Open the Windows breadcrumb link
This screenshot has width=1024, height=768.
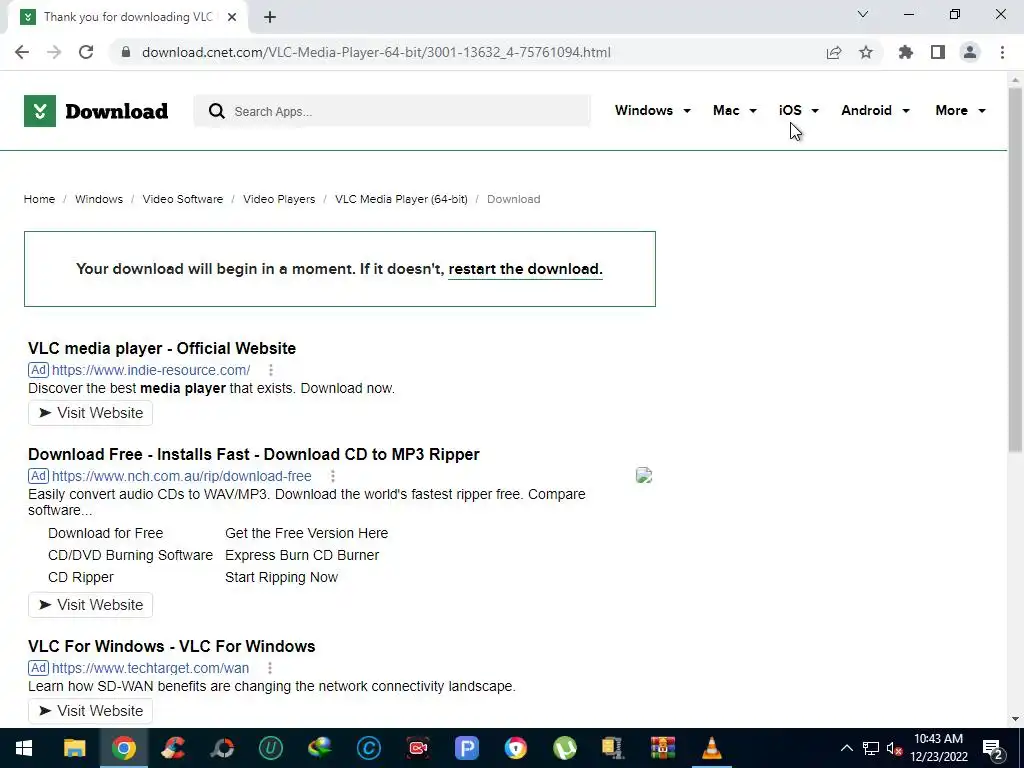coord(99,199)
